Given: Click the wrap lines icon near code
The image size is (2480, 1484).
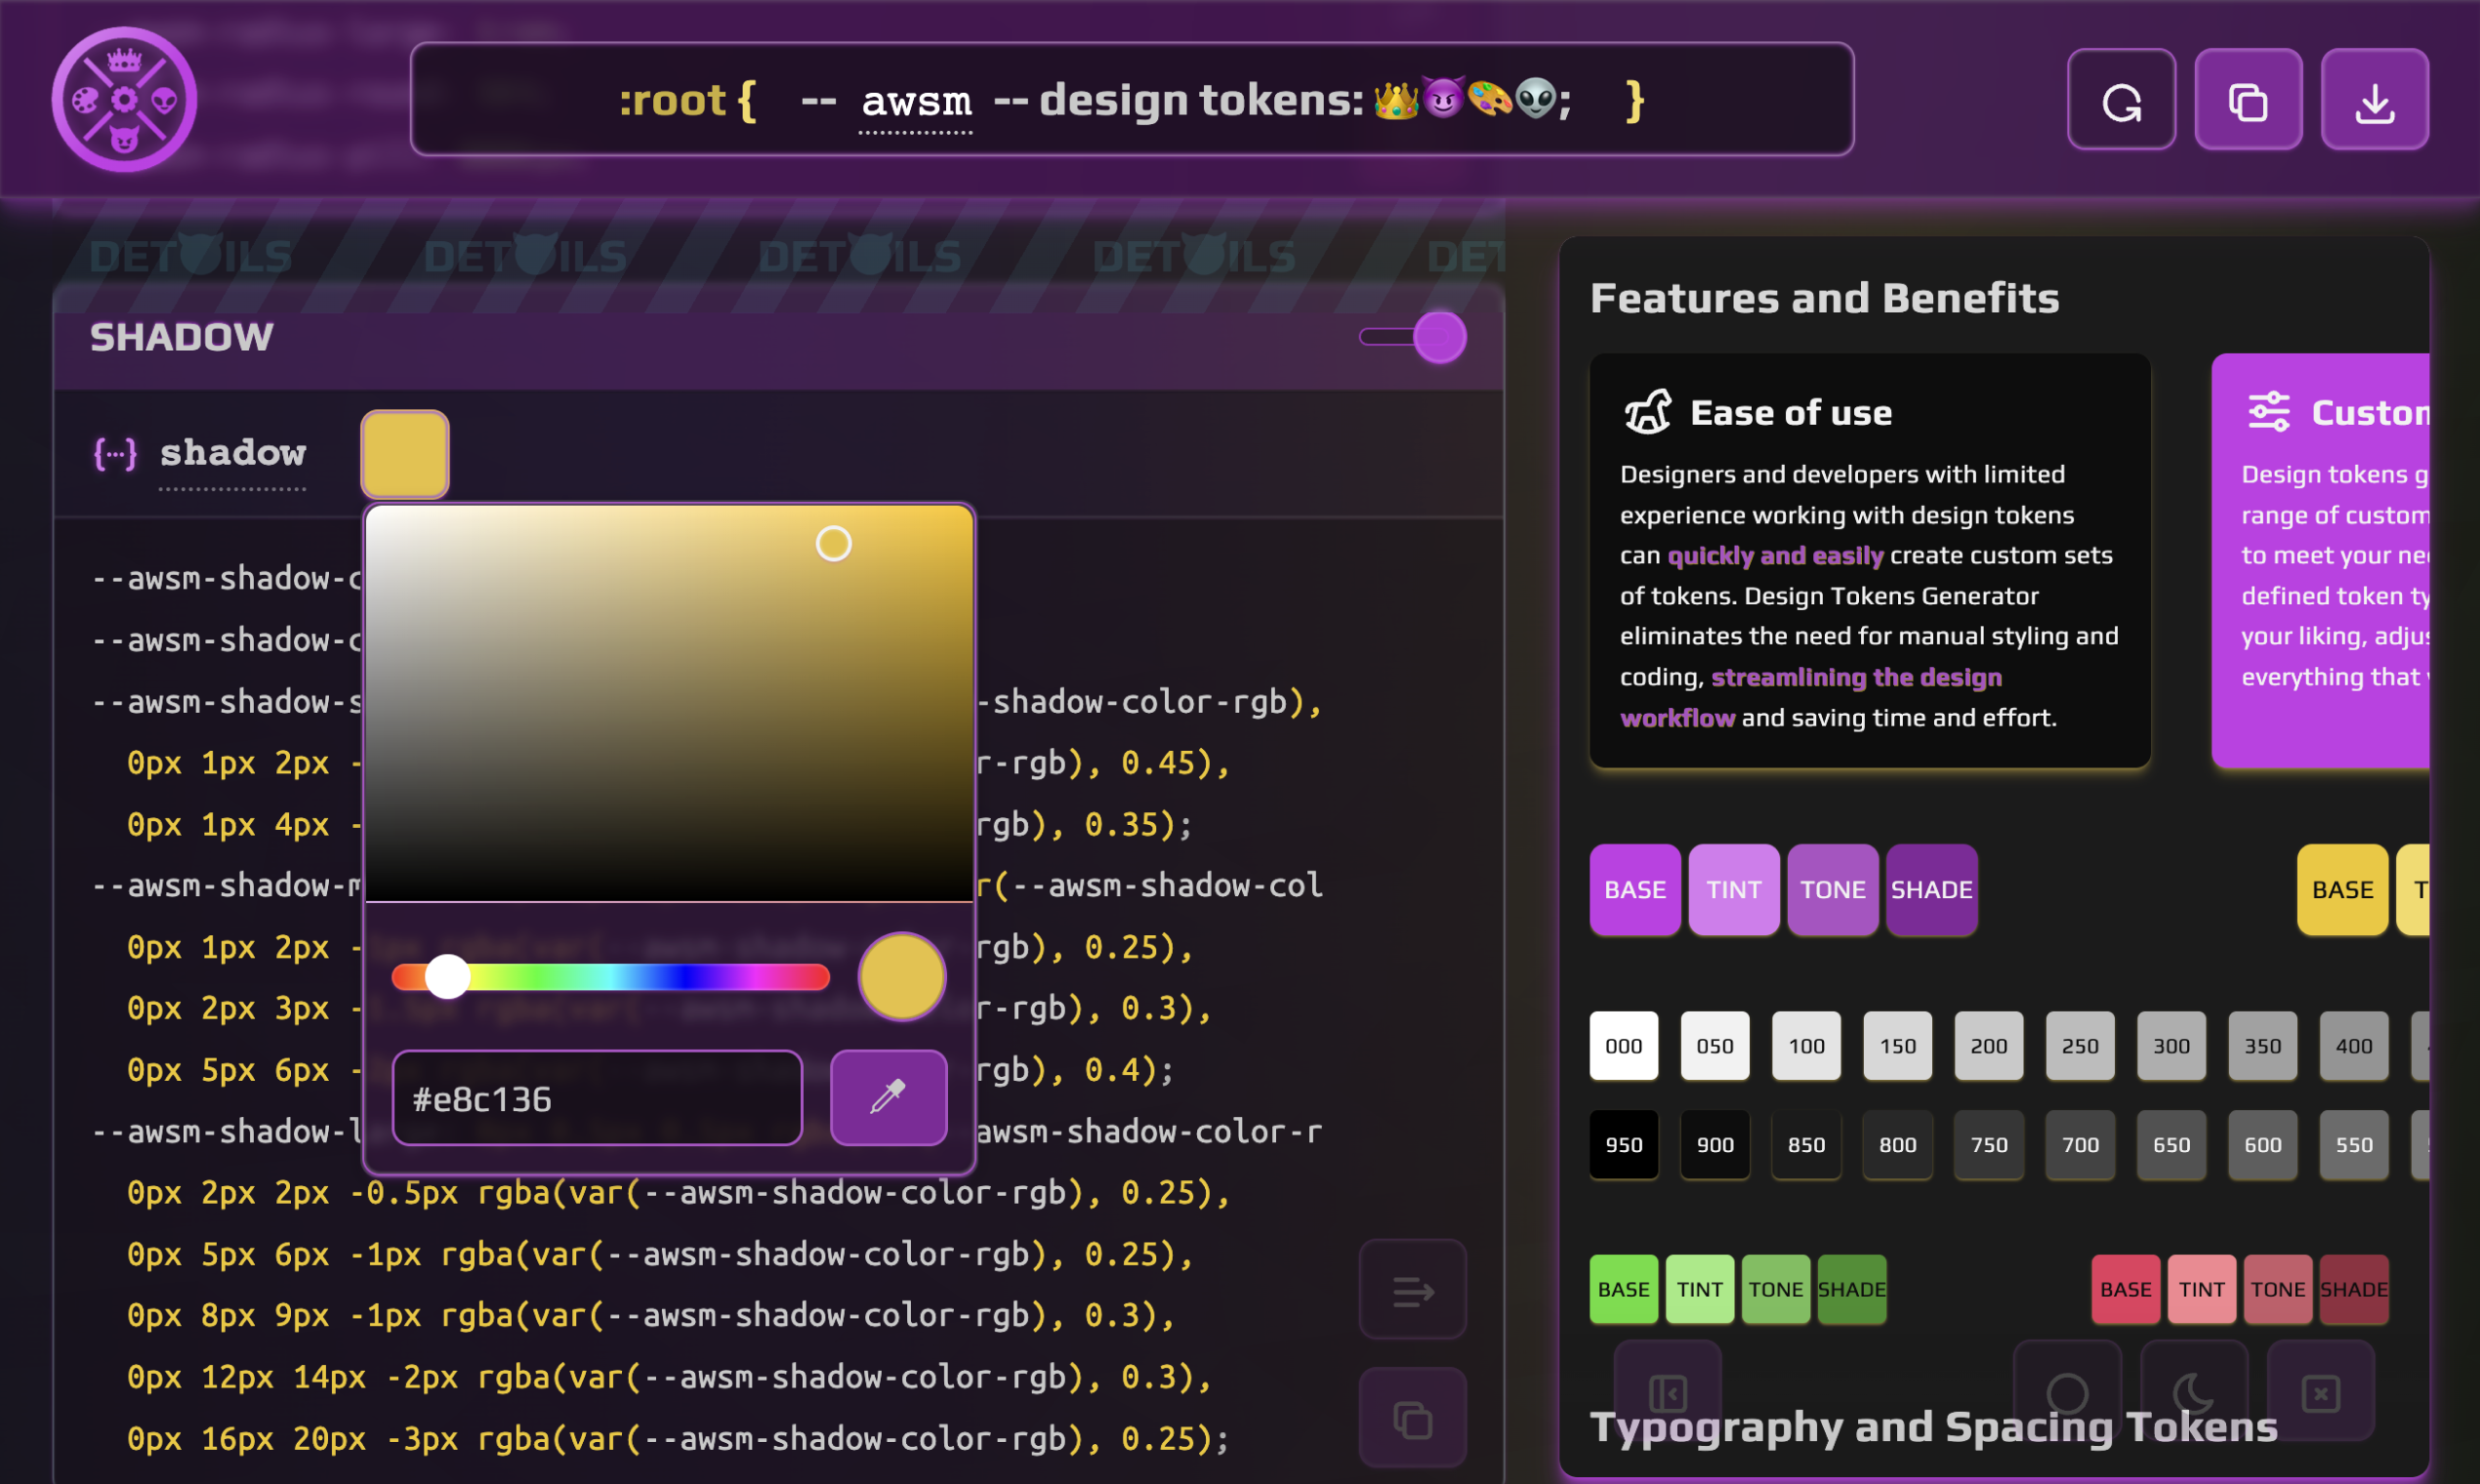Looking at the screenshot, I should tap(1412, 1289).
